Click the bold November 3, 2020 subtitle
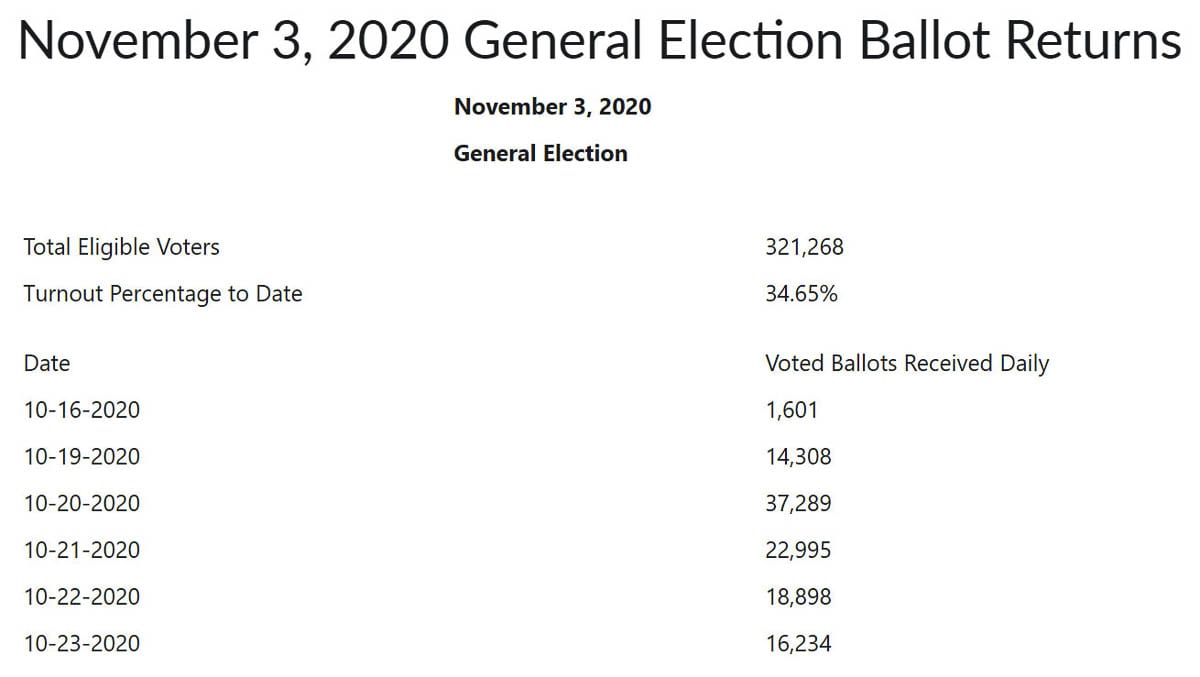1200x677 pixels. tap(552, 107)
